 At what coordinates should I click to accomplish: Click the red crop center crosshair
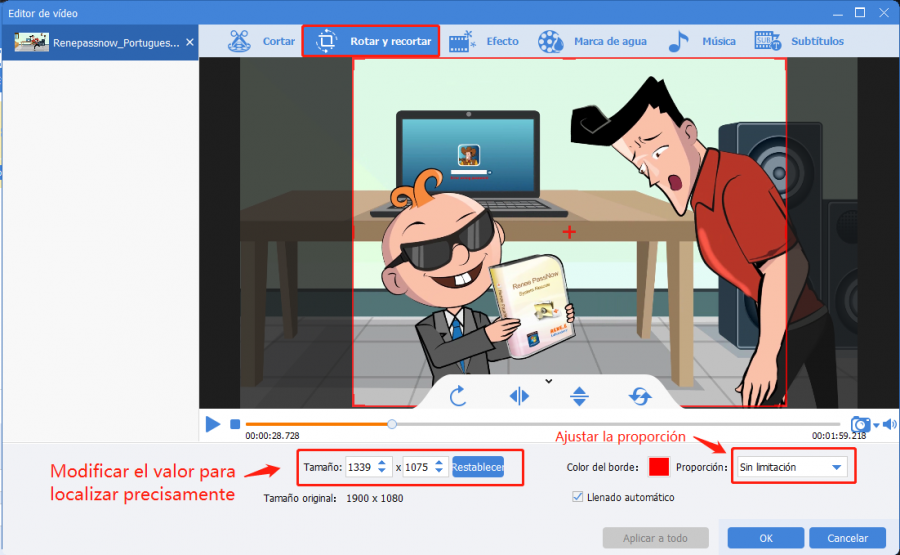(569, 232)
